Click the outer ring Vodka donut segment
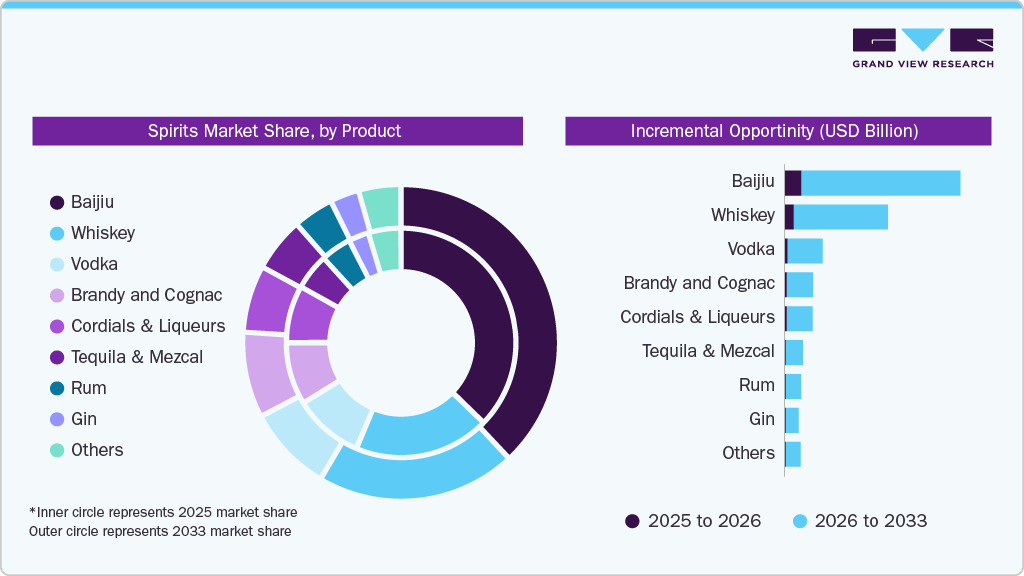1024x576 pixels. tap(302, 439)
